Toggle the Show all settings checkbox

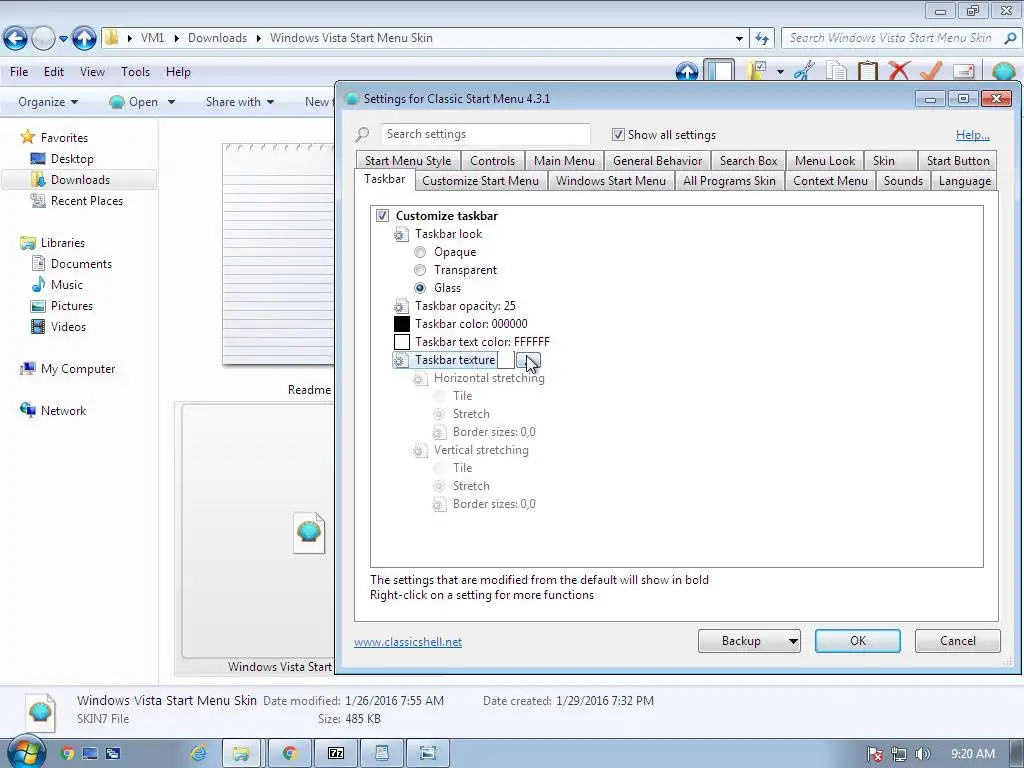(618, 135)
